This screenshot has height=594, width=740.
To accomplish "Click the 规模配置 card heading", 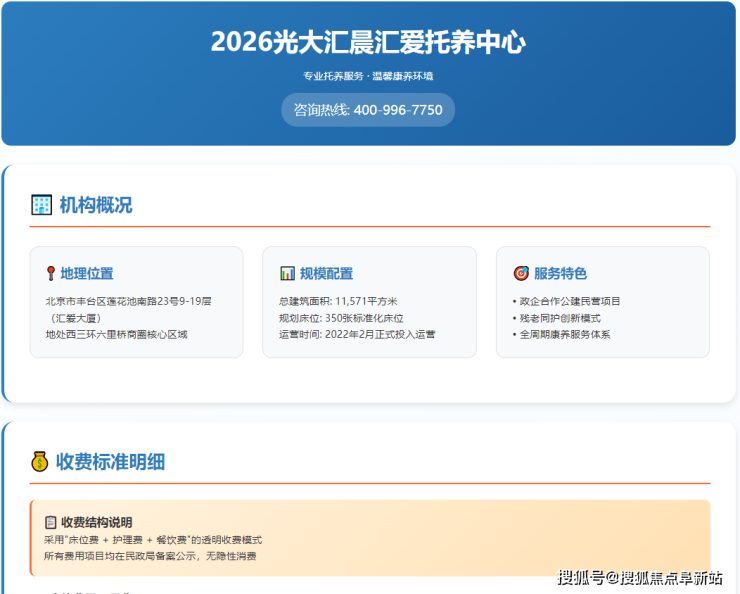I will pos(326,273).
